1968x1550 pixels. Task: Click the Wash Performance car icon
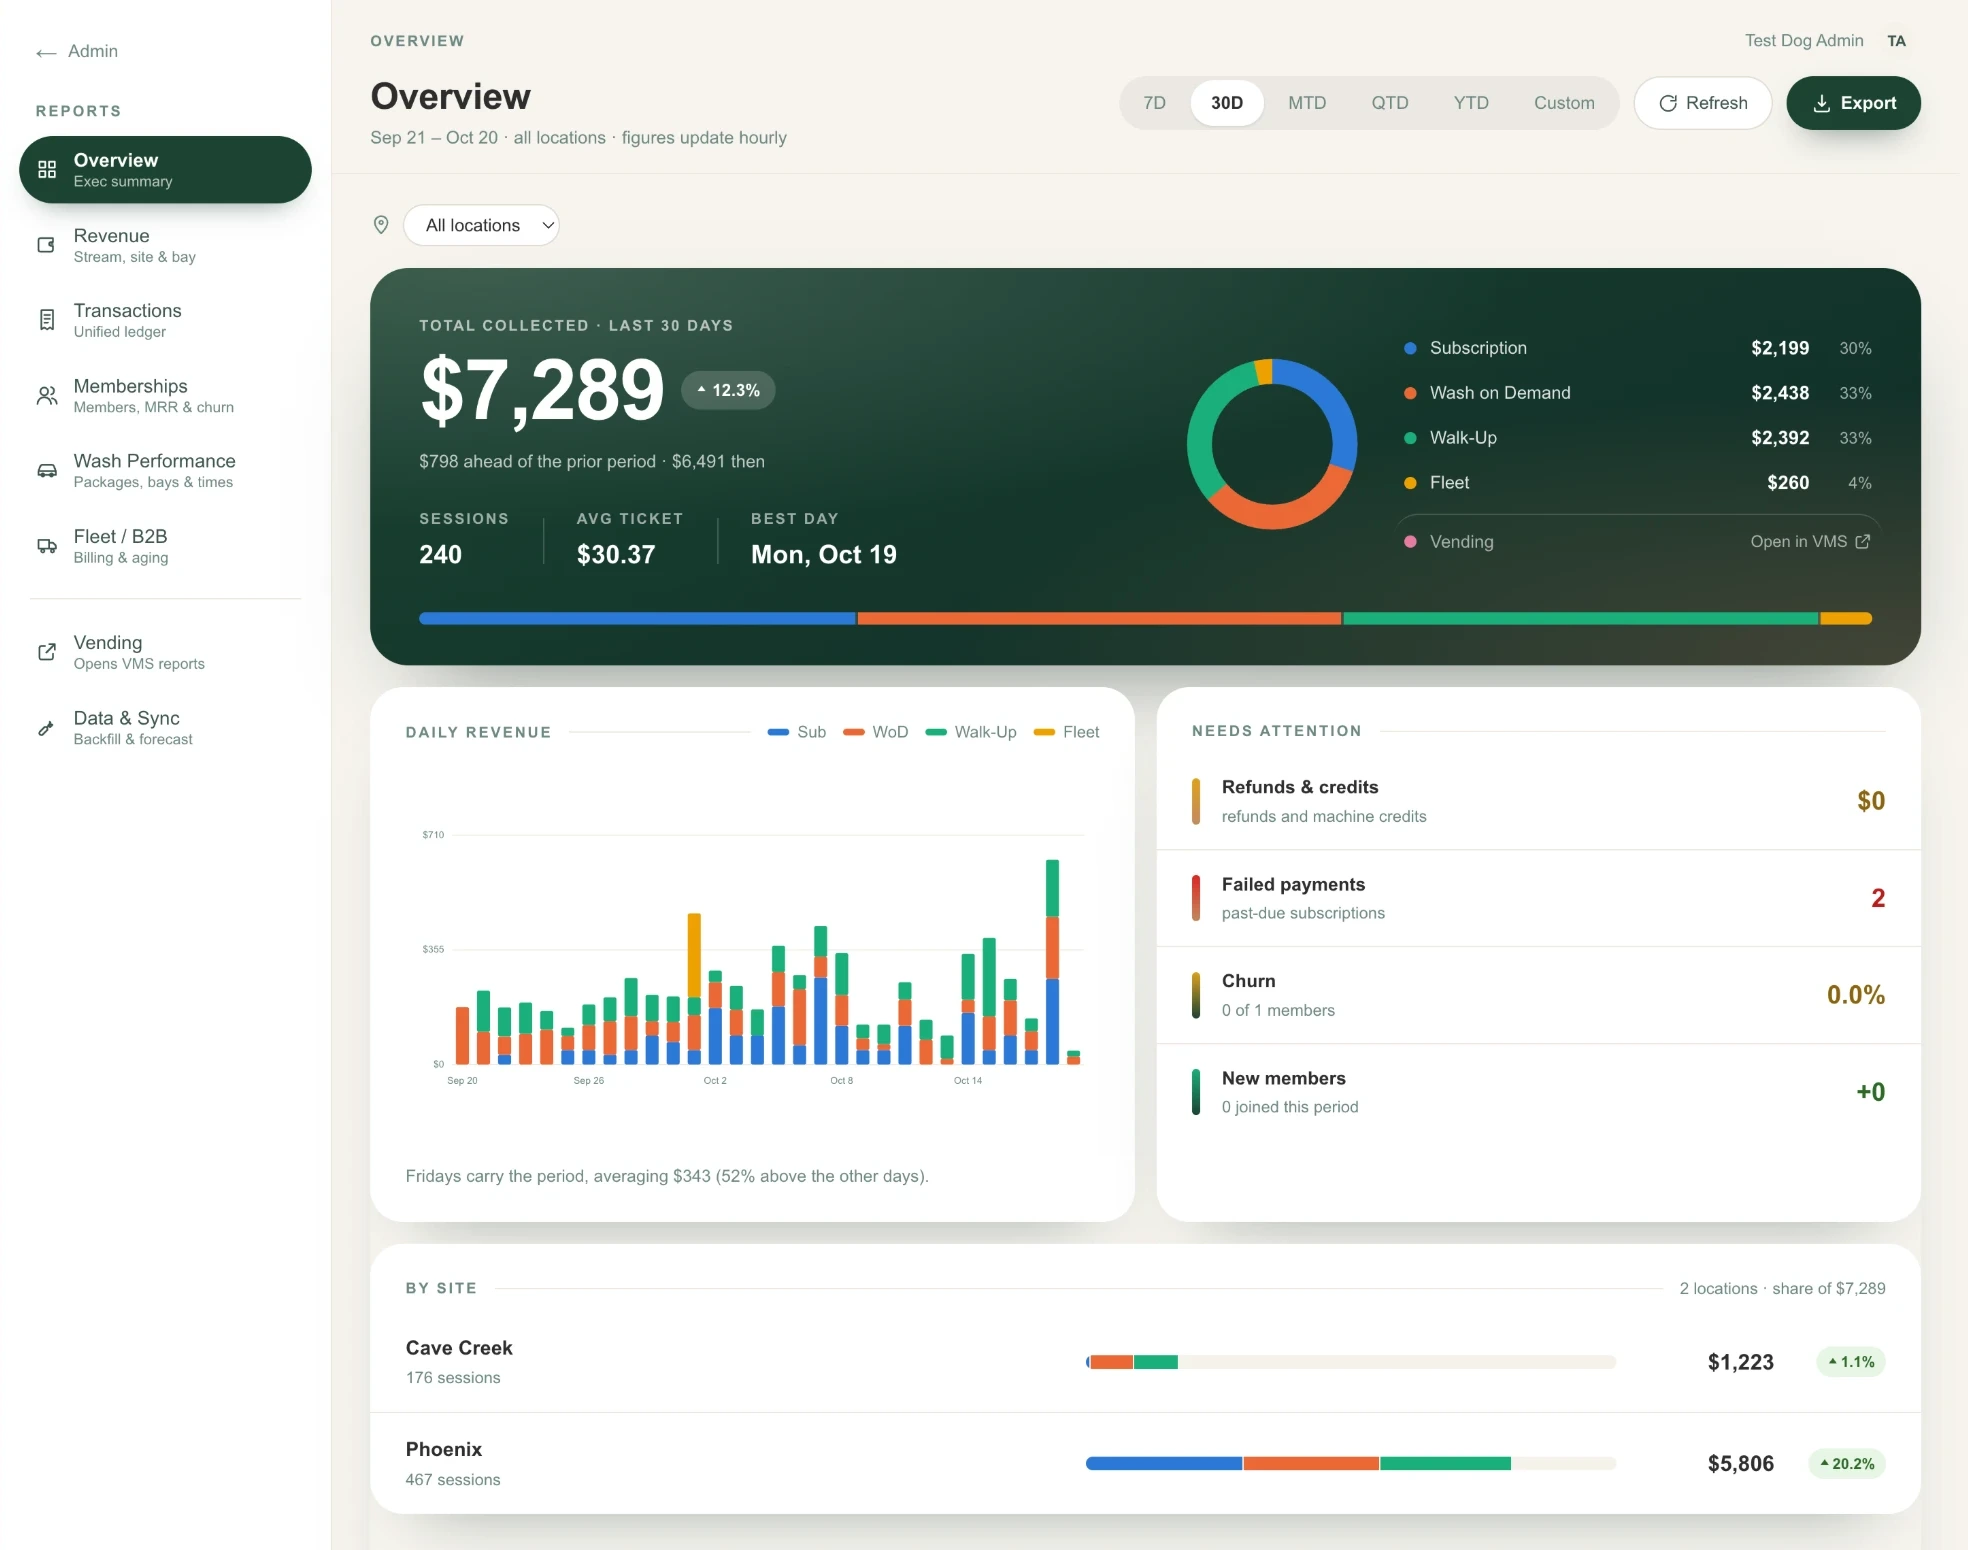46,471
